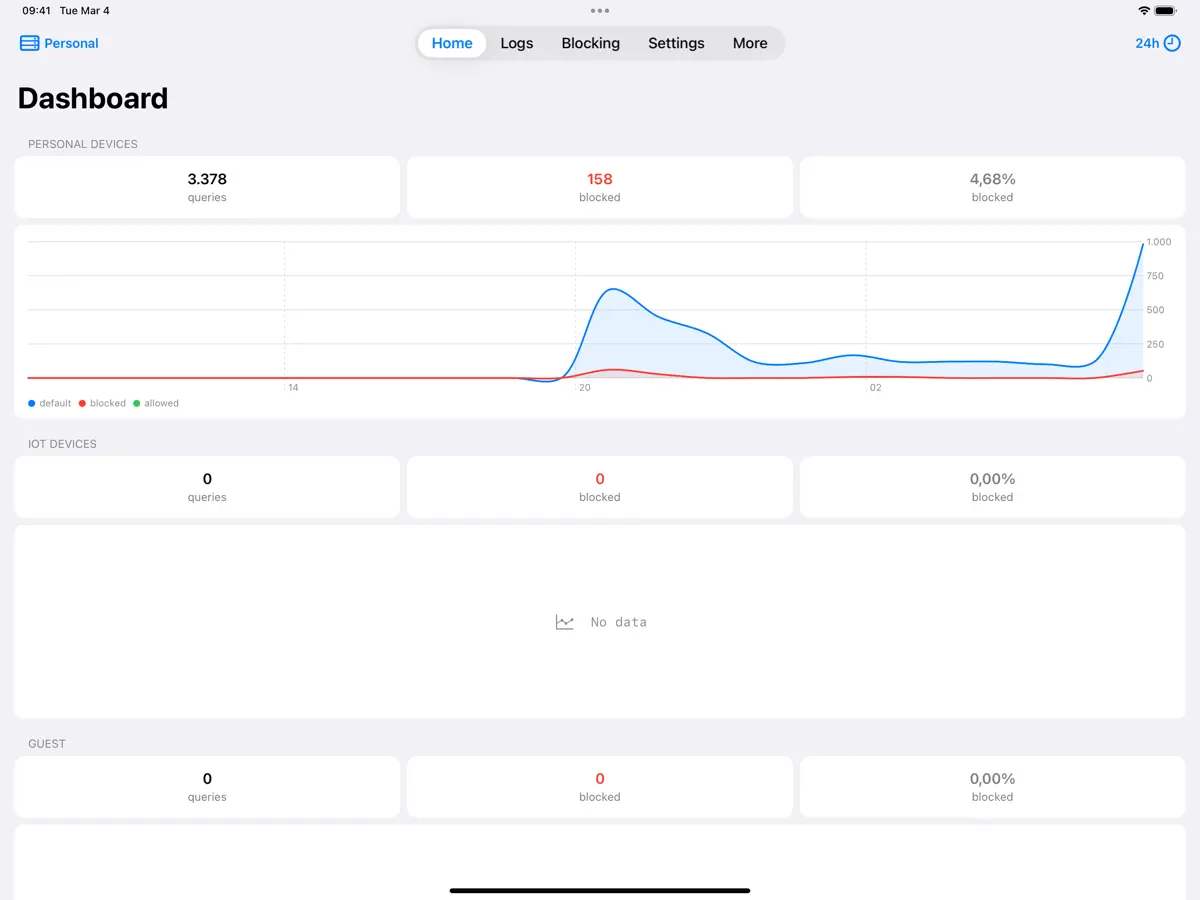Image resolution: width=1200 pixels, height=900 pixels.
Task: Click the default legend label
Action: tap(55, 403)
